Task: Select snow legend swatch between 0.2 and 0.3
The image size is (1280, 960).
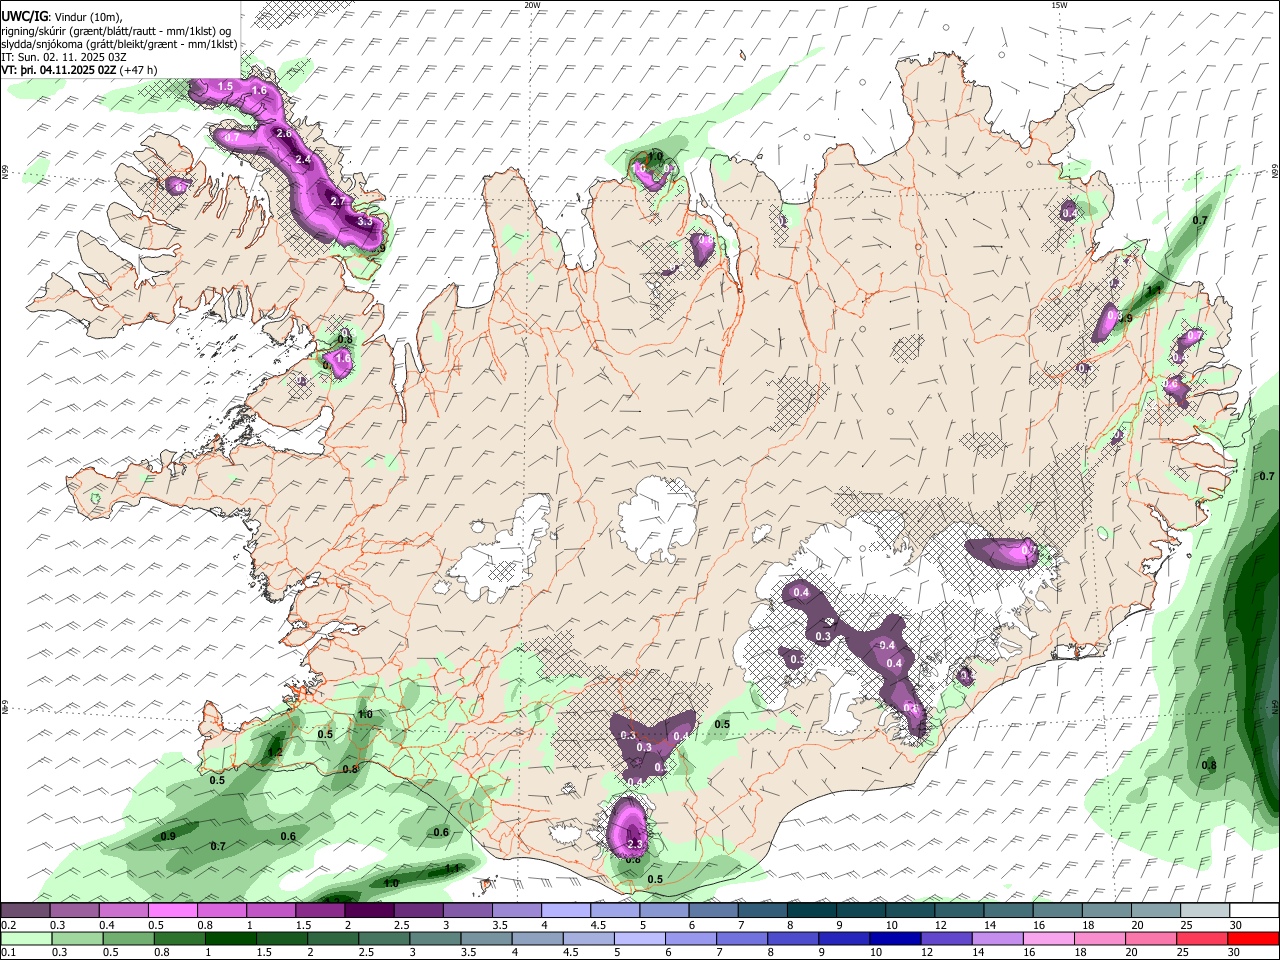Action: click(x=26, y=911)
